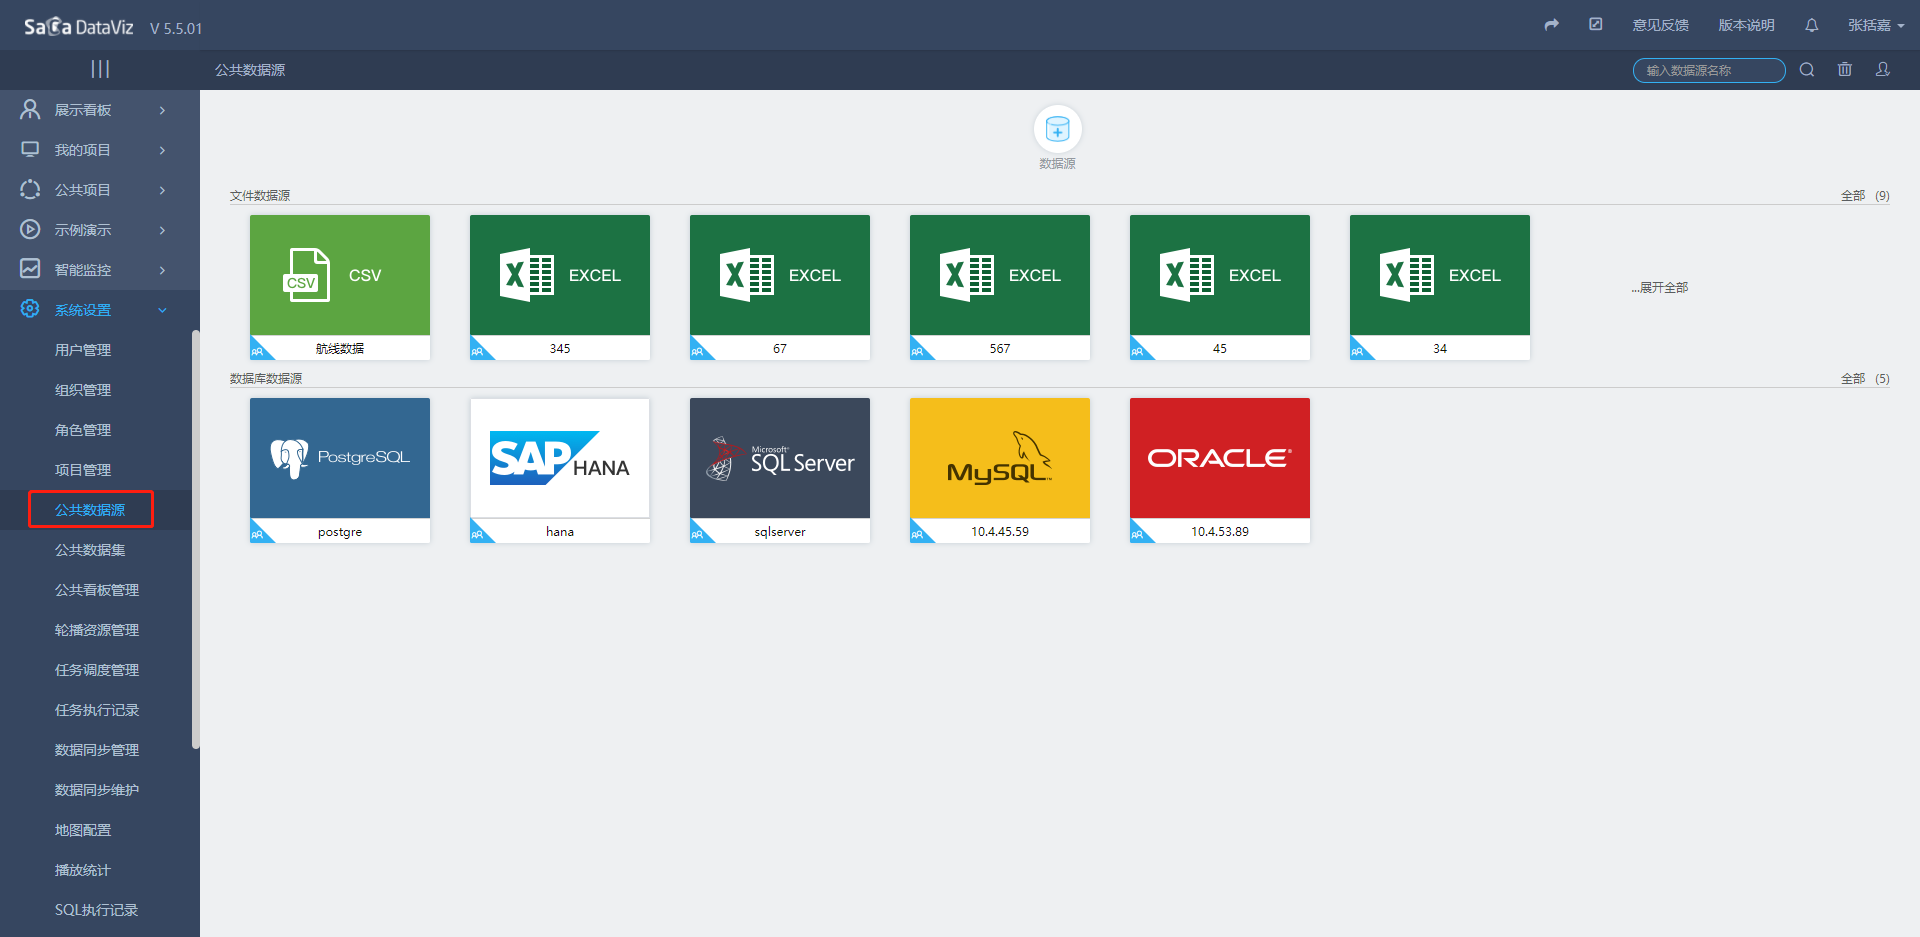Select 项目管理 in sidebar
Screen dimensions: 1920x937
[83, 470]
